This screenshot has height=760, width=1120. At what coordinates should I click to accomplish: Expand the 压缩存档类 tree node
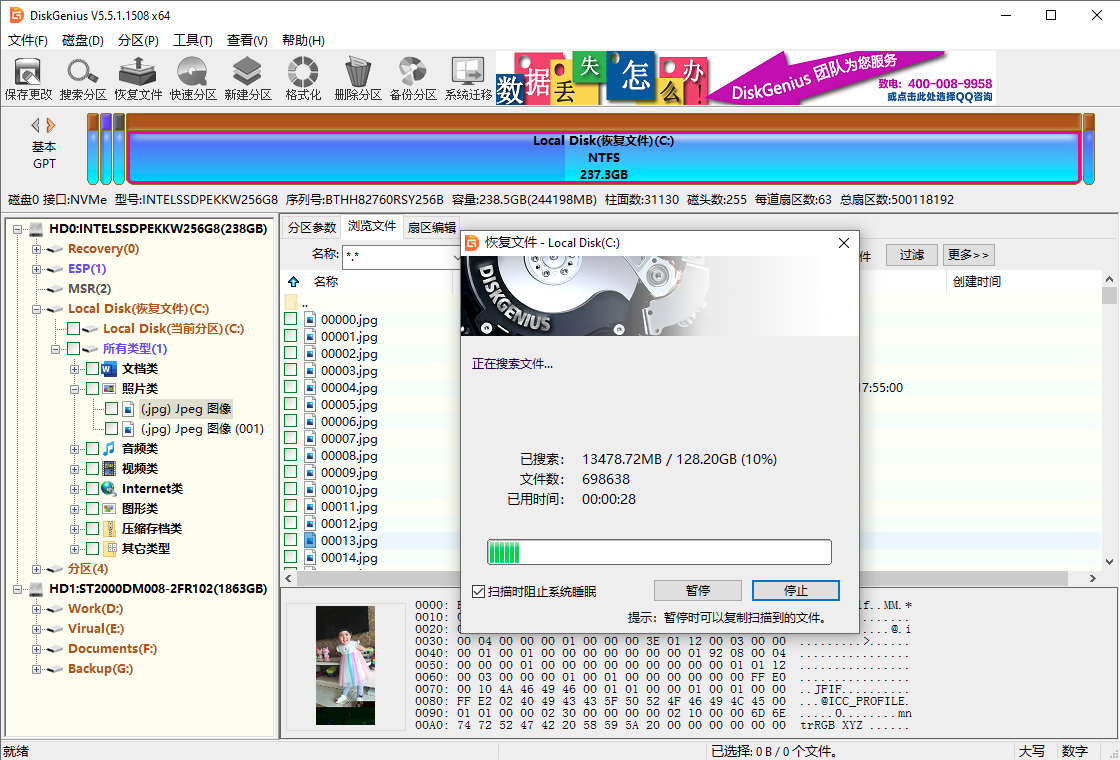(74, 529)
